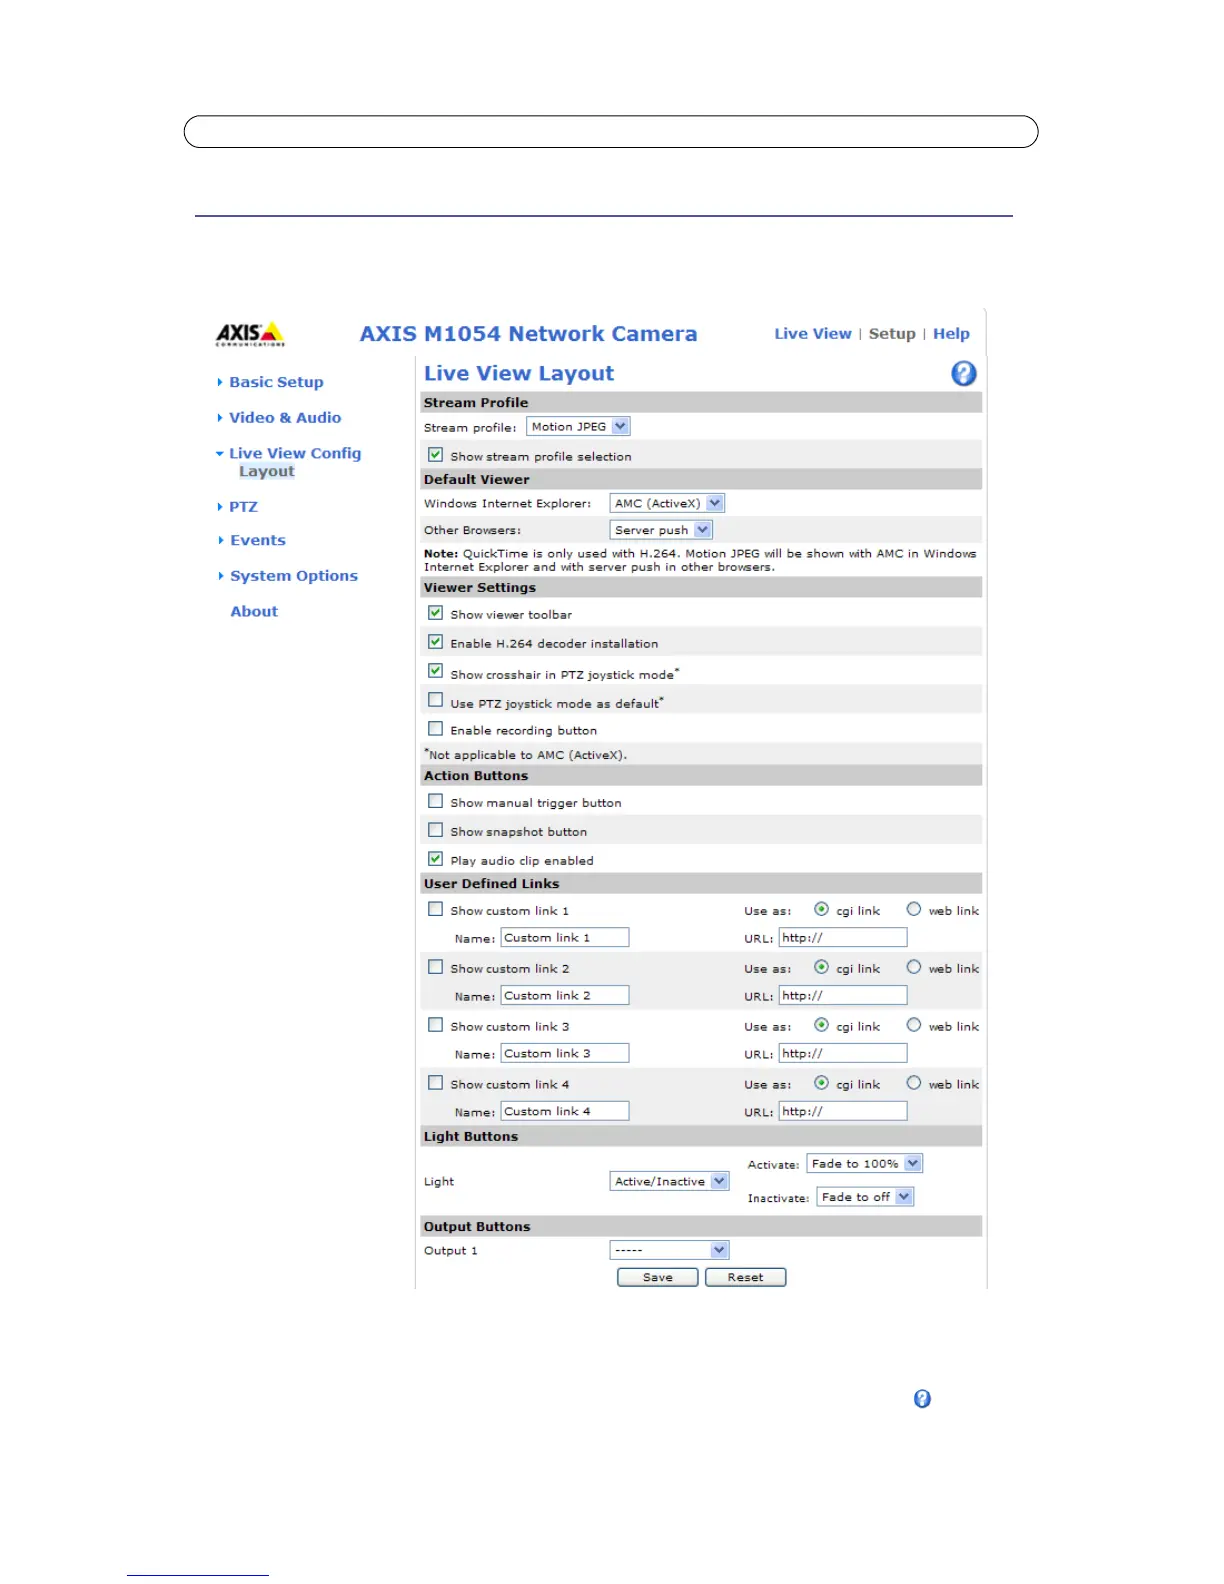Open help via blue question mark icon beside Live View Layout
The width and height of the screenshot is (1224, 1584).
(963, 373)
